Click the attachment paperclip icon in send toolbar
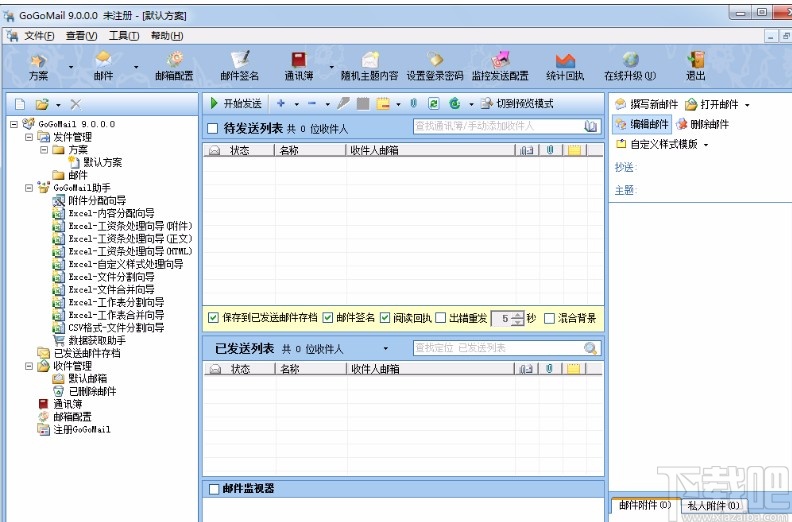The width and height of the screenshot is (792, 522). pyautogui.click(x=414, y=103)
